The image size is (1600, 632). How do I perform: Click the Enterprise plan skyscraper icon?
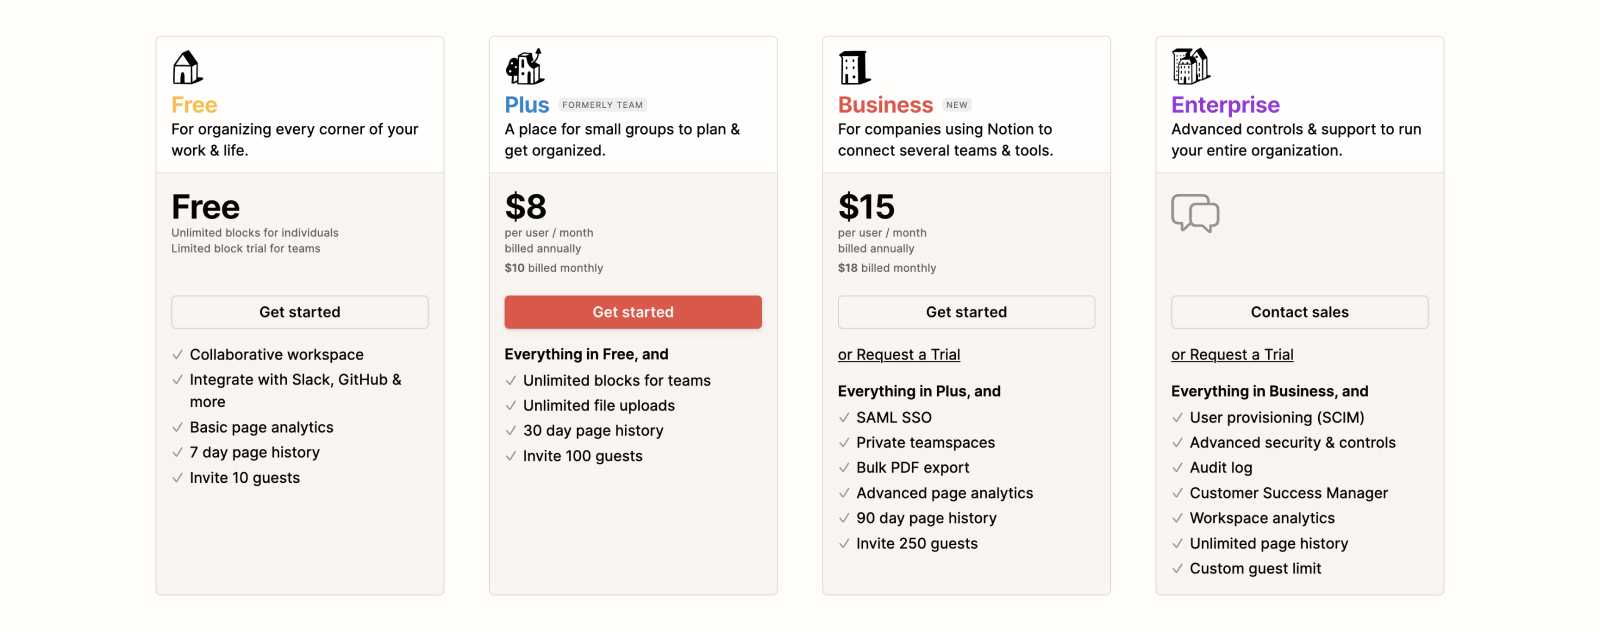(1191, 66)
